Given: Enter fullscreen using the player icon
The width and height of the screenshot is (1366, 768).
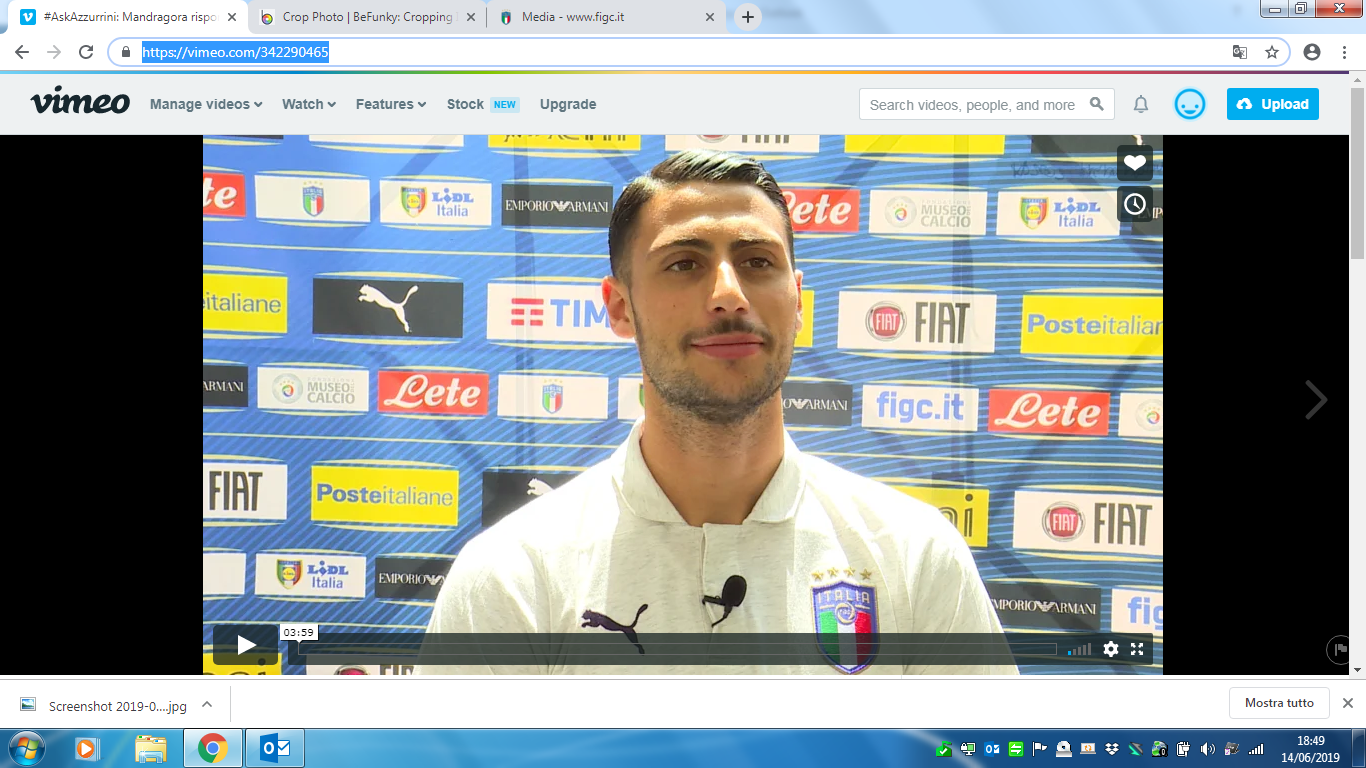Looking at the screenshot, I should point(1137,649).
